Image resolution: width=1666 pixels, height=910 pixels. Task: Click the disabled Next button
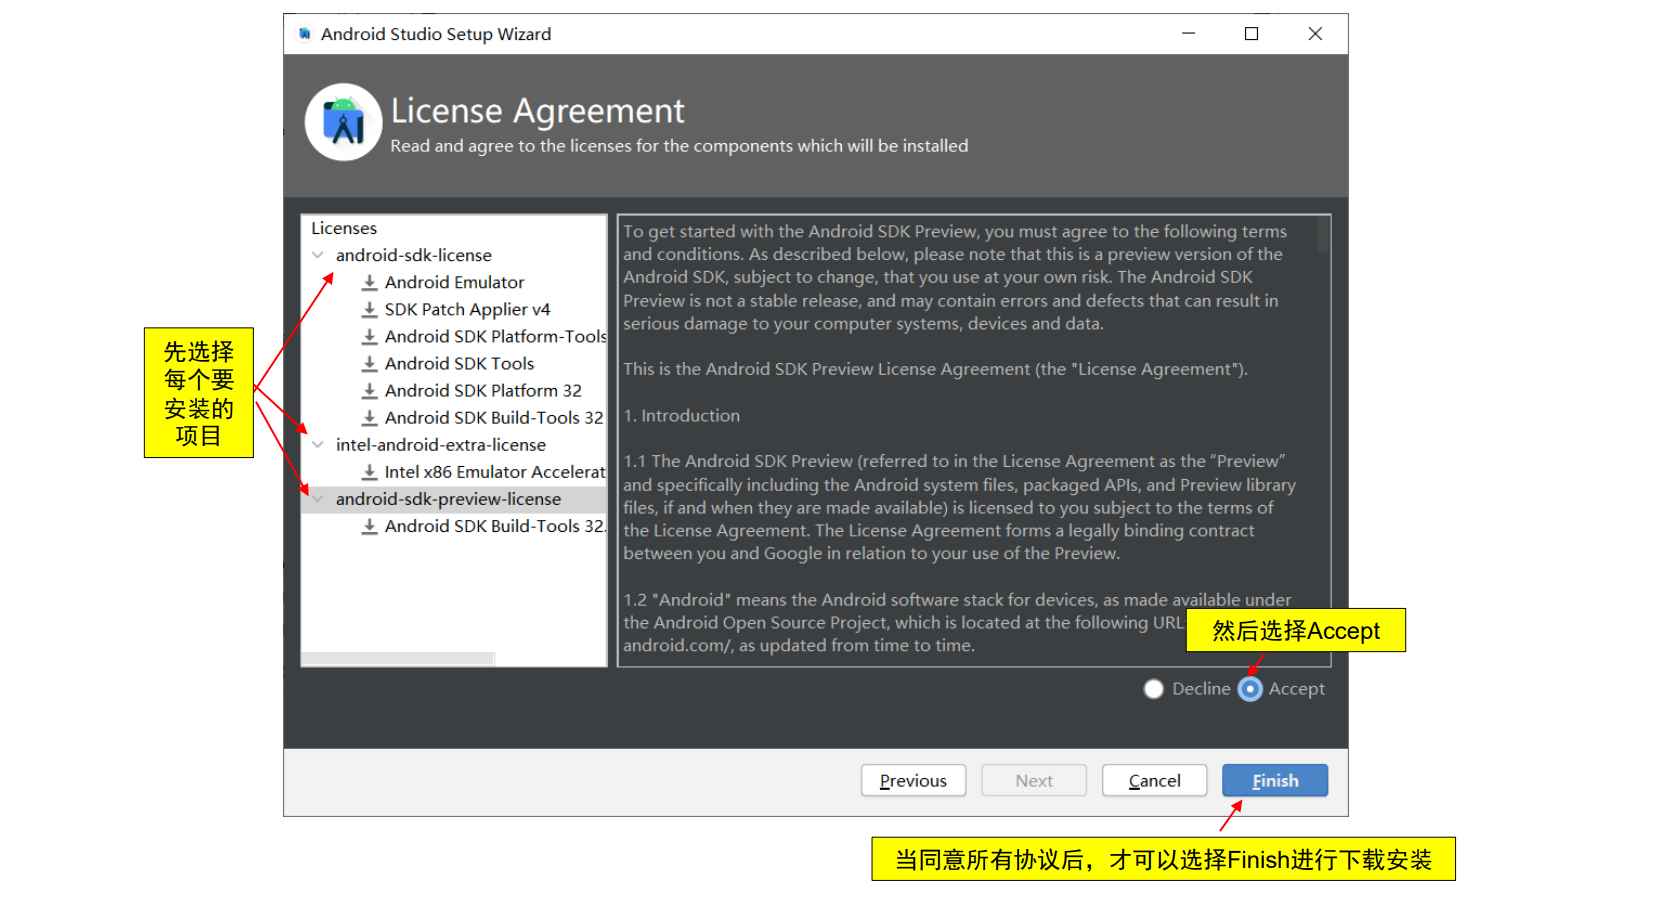tap(1034, 781)
